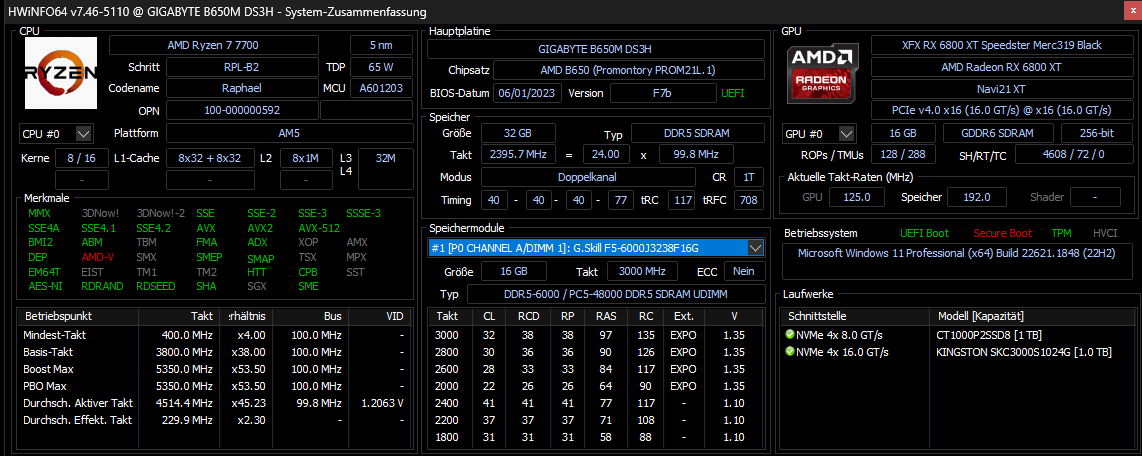The image size is (1142, 456).
Task: Open the CPU #0 selector dropdown
Action: click(84, 134)
